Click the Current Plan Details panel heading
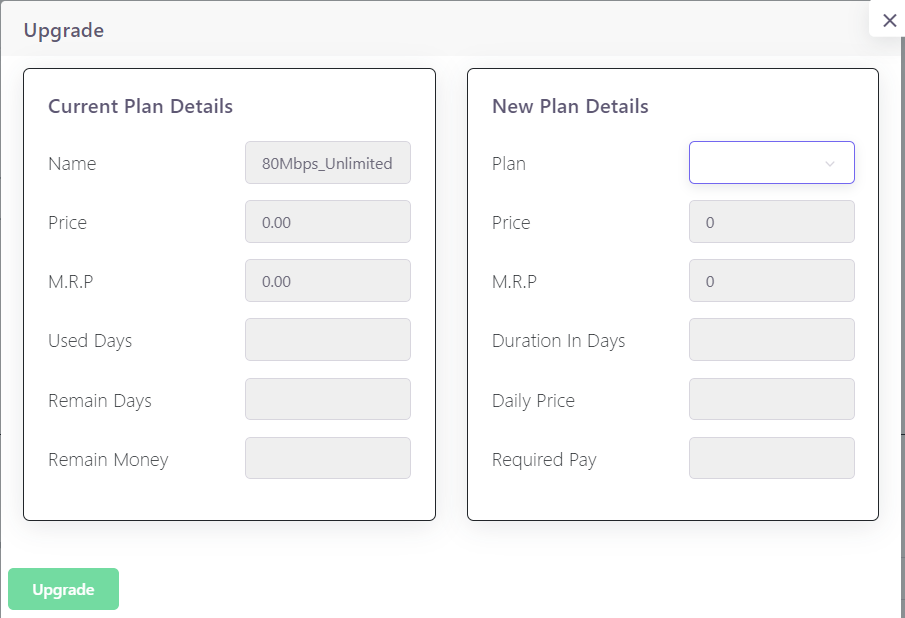 coord(140,106)
